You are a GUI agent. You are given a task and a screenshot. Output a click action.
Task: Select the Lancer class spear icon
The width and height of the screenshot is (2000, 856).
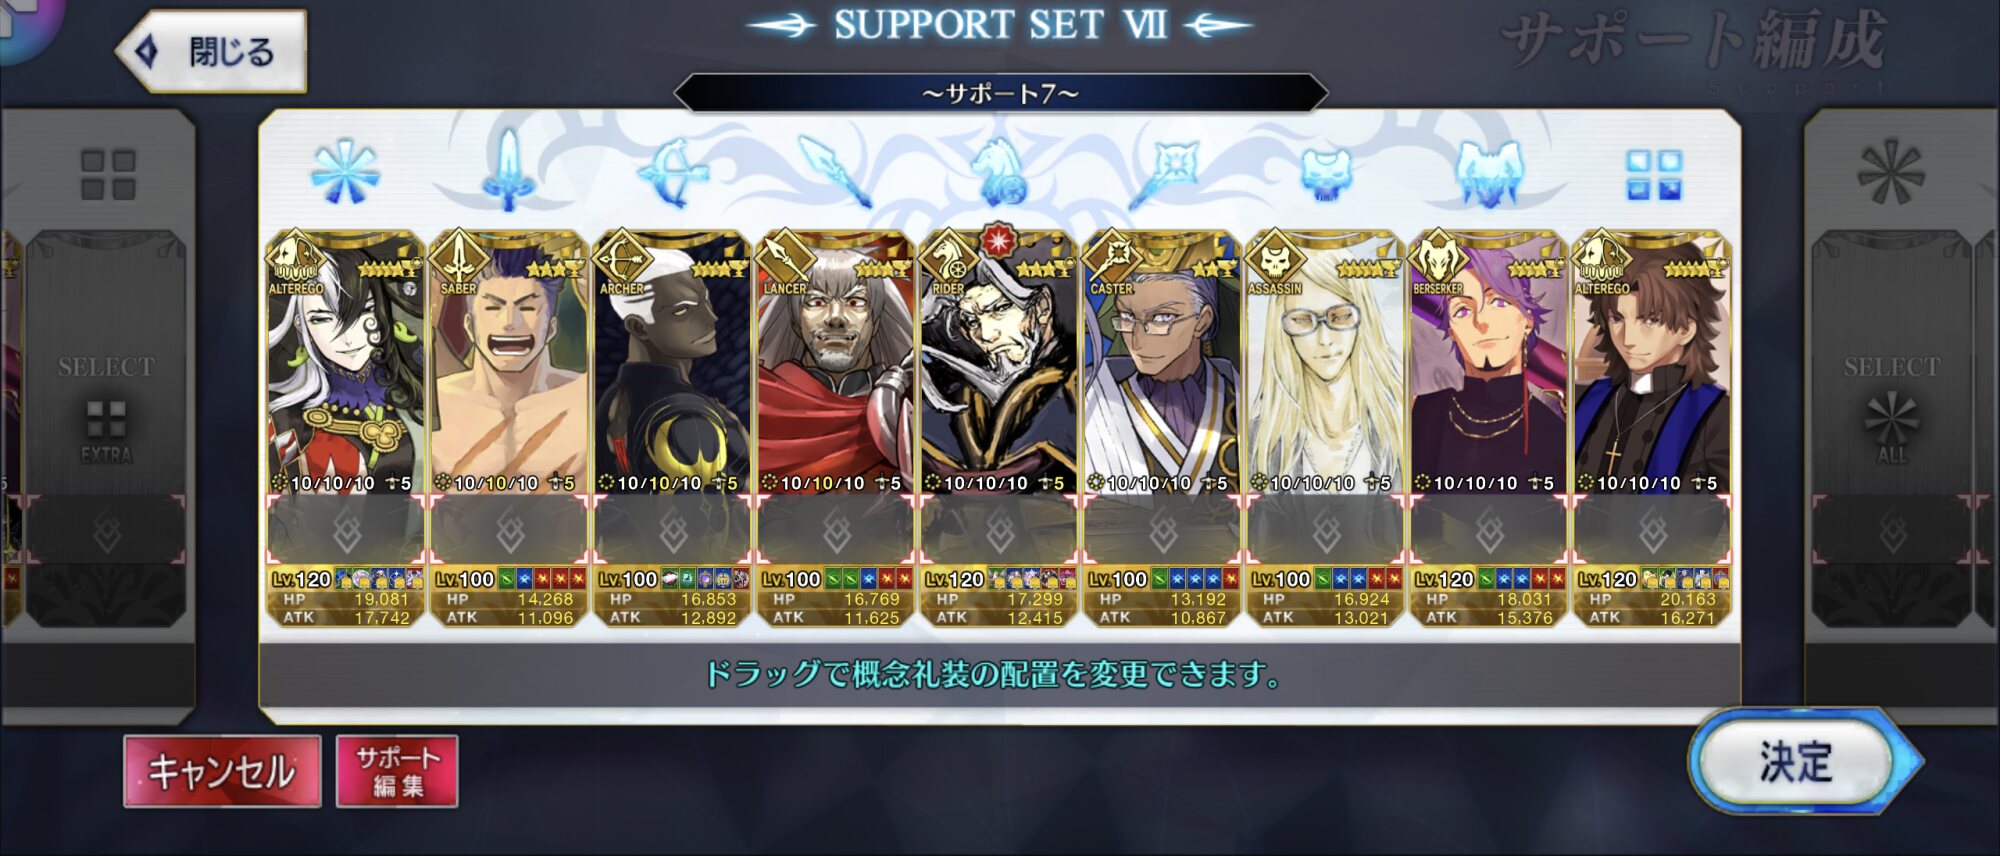tap(835, 171)
